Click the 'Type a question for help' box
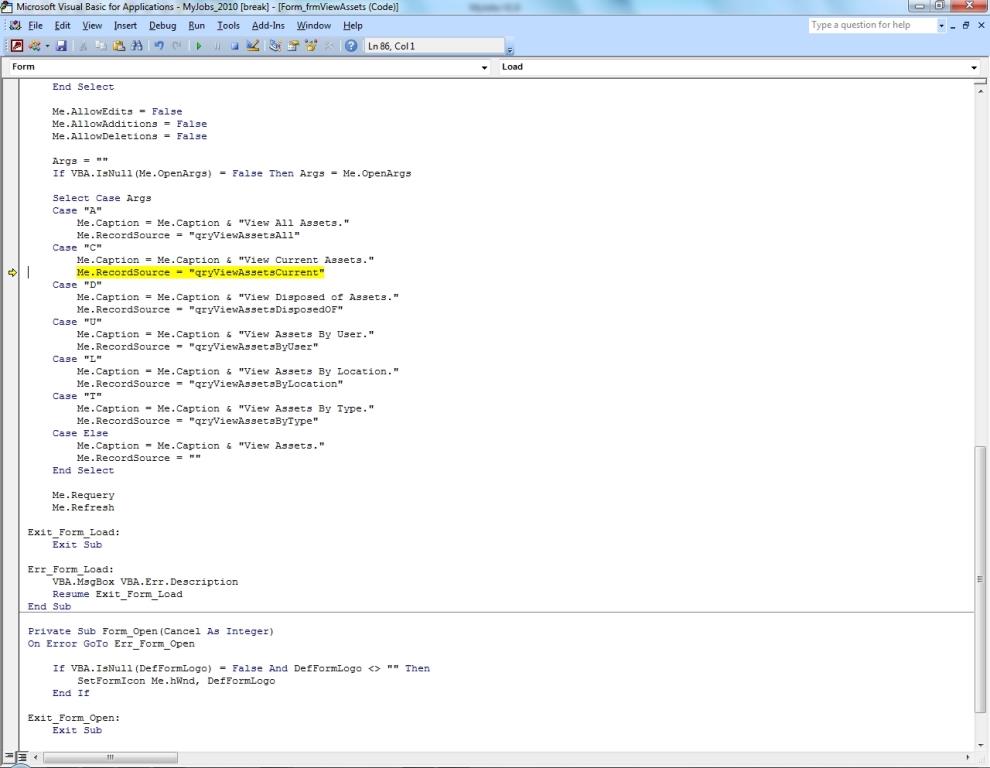The width and height of the screenshot is (990, 768). tap(870, 25)
